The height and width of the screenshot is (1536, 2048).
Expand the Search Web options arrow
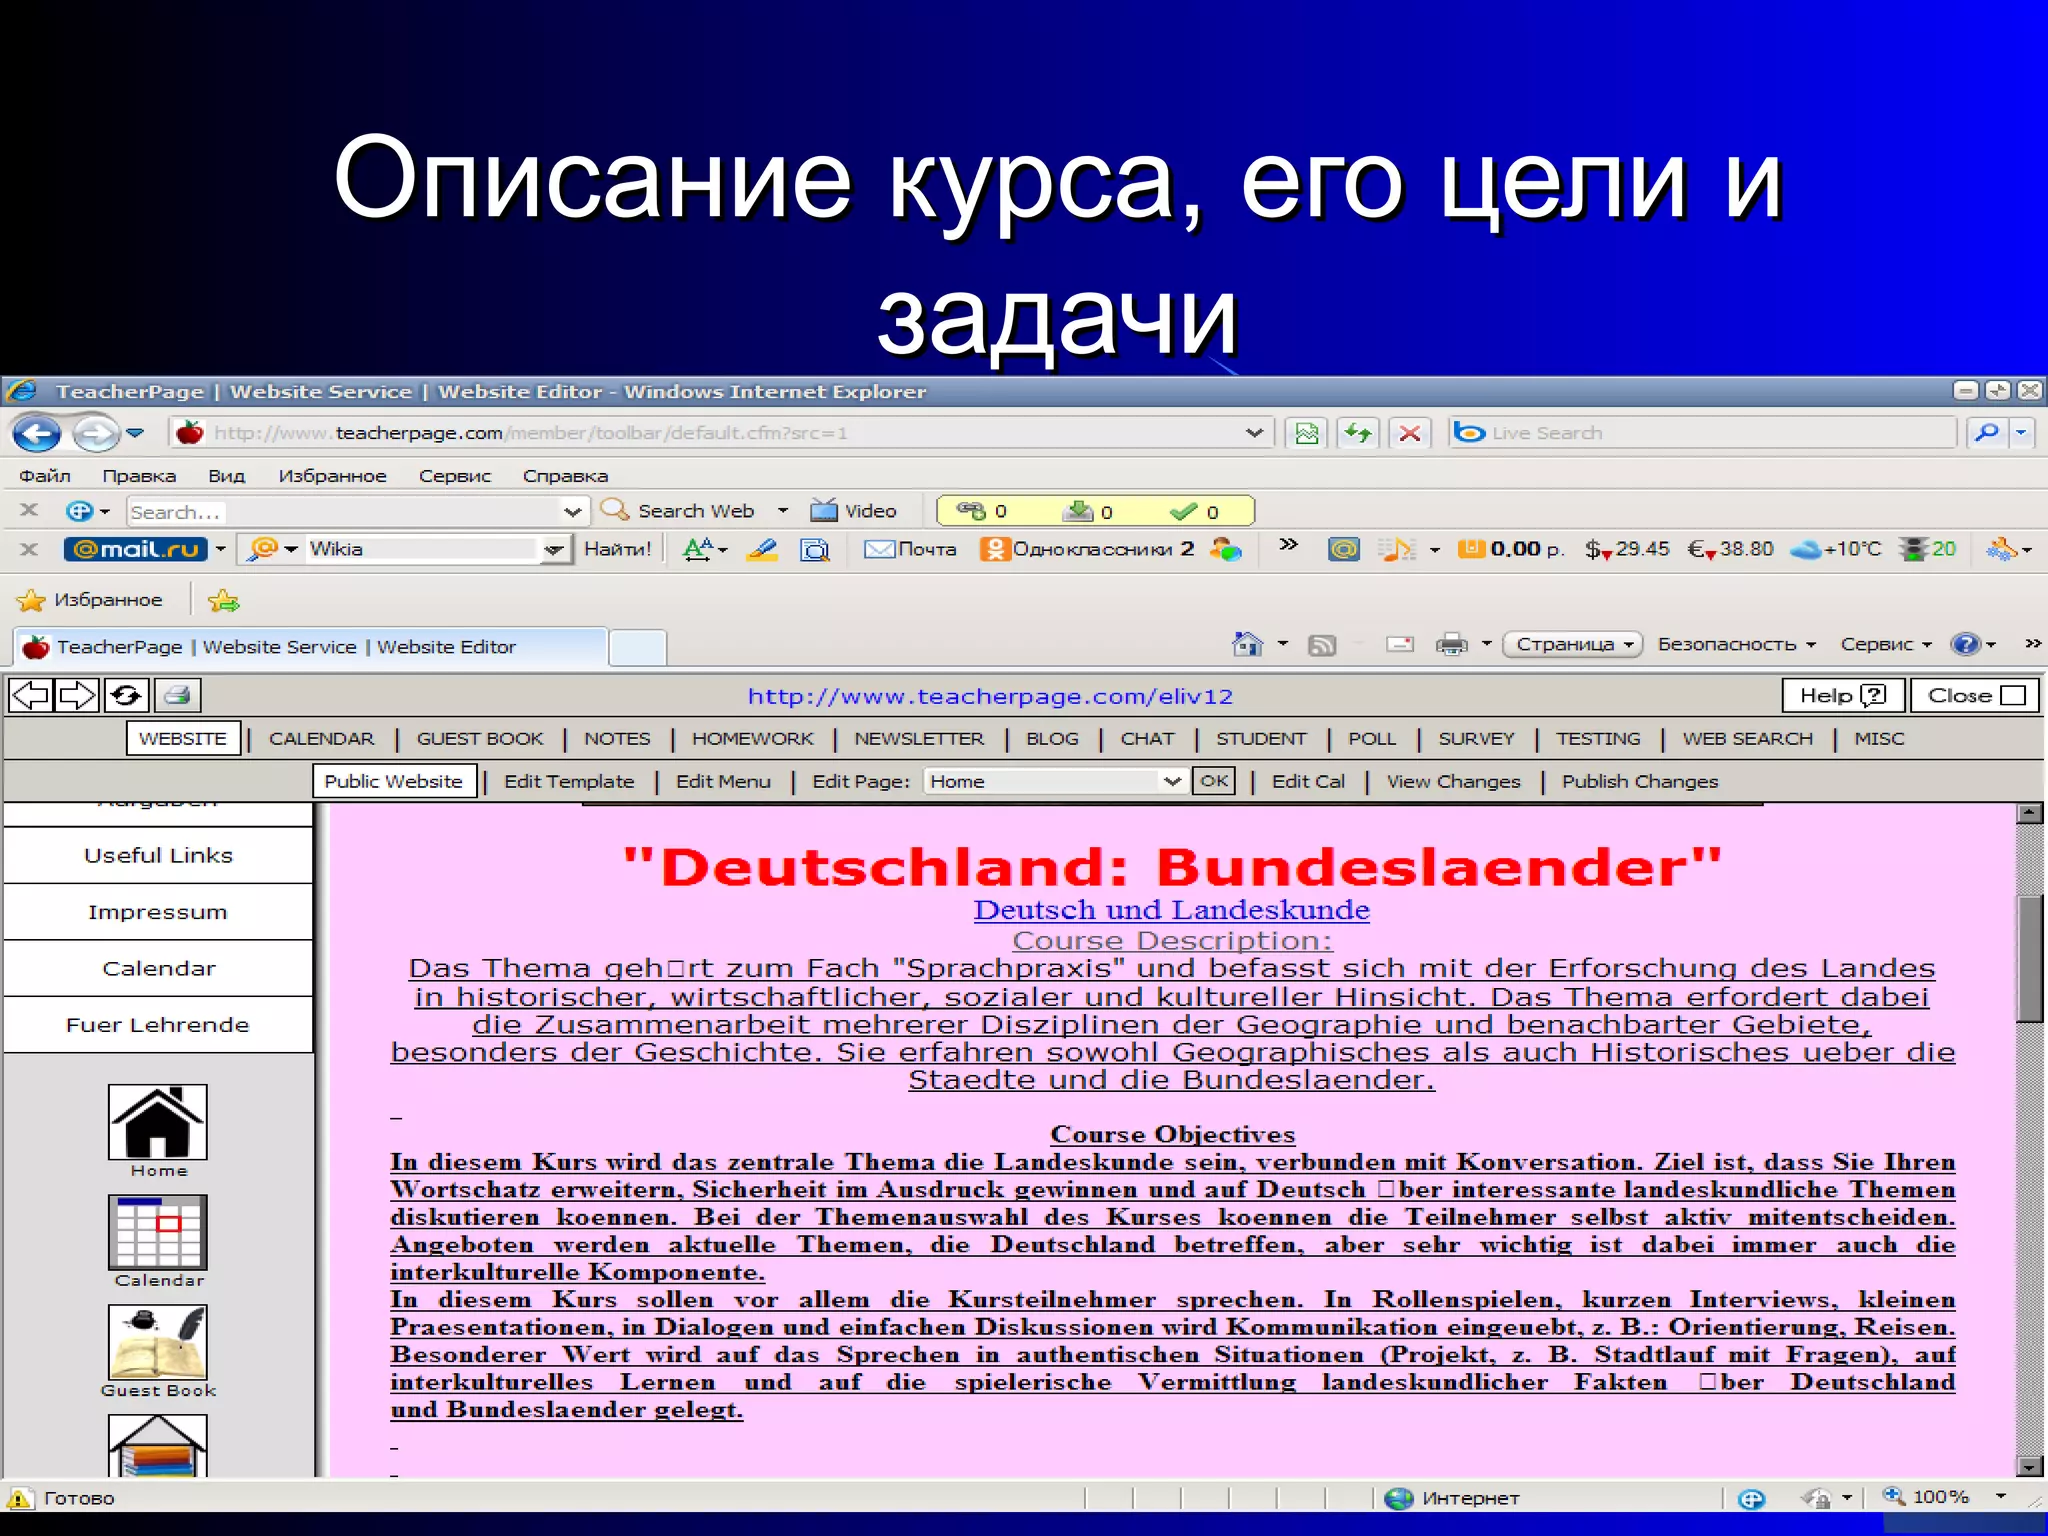pyautogui.click(x=783, y=511)
